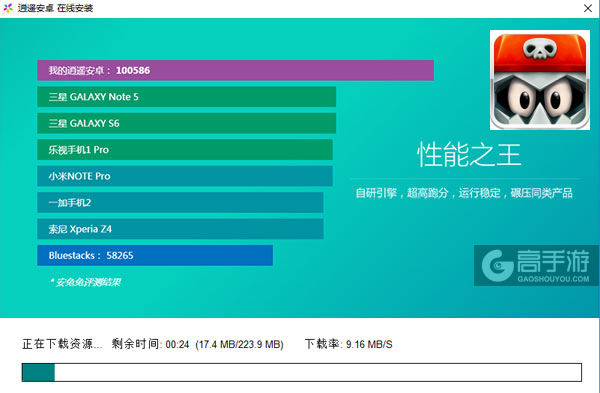Click the 17.4 MB/223.9 MB size text
The height and width of the screenshot is (393, 600).
[240, 344]
